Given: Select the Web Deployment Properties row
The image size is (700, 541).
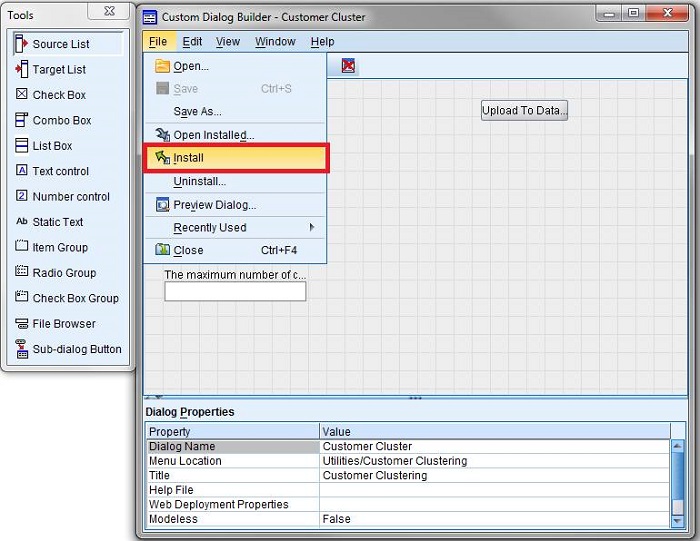Looking at the screenshot, I should [408, 504].
